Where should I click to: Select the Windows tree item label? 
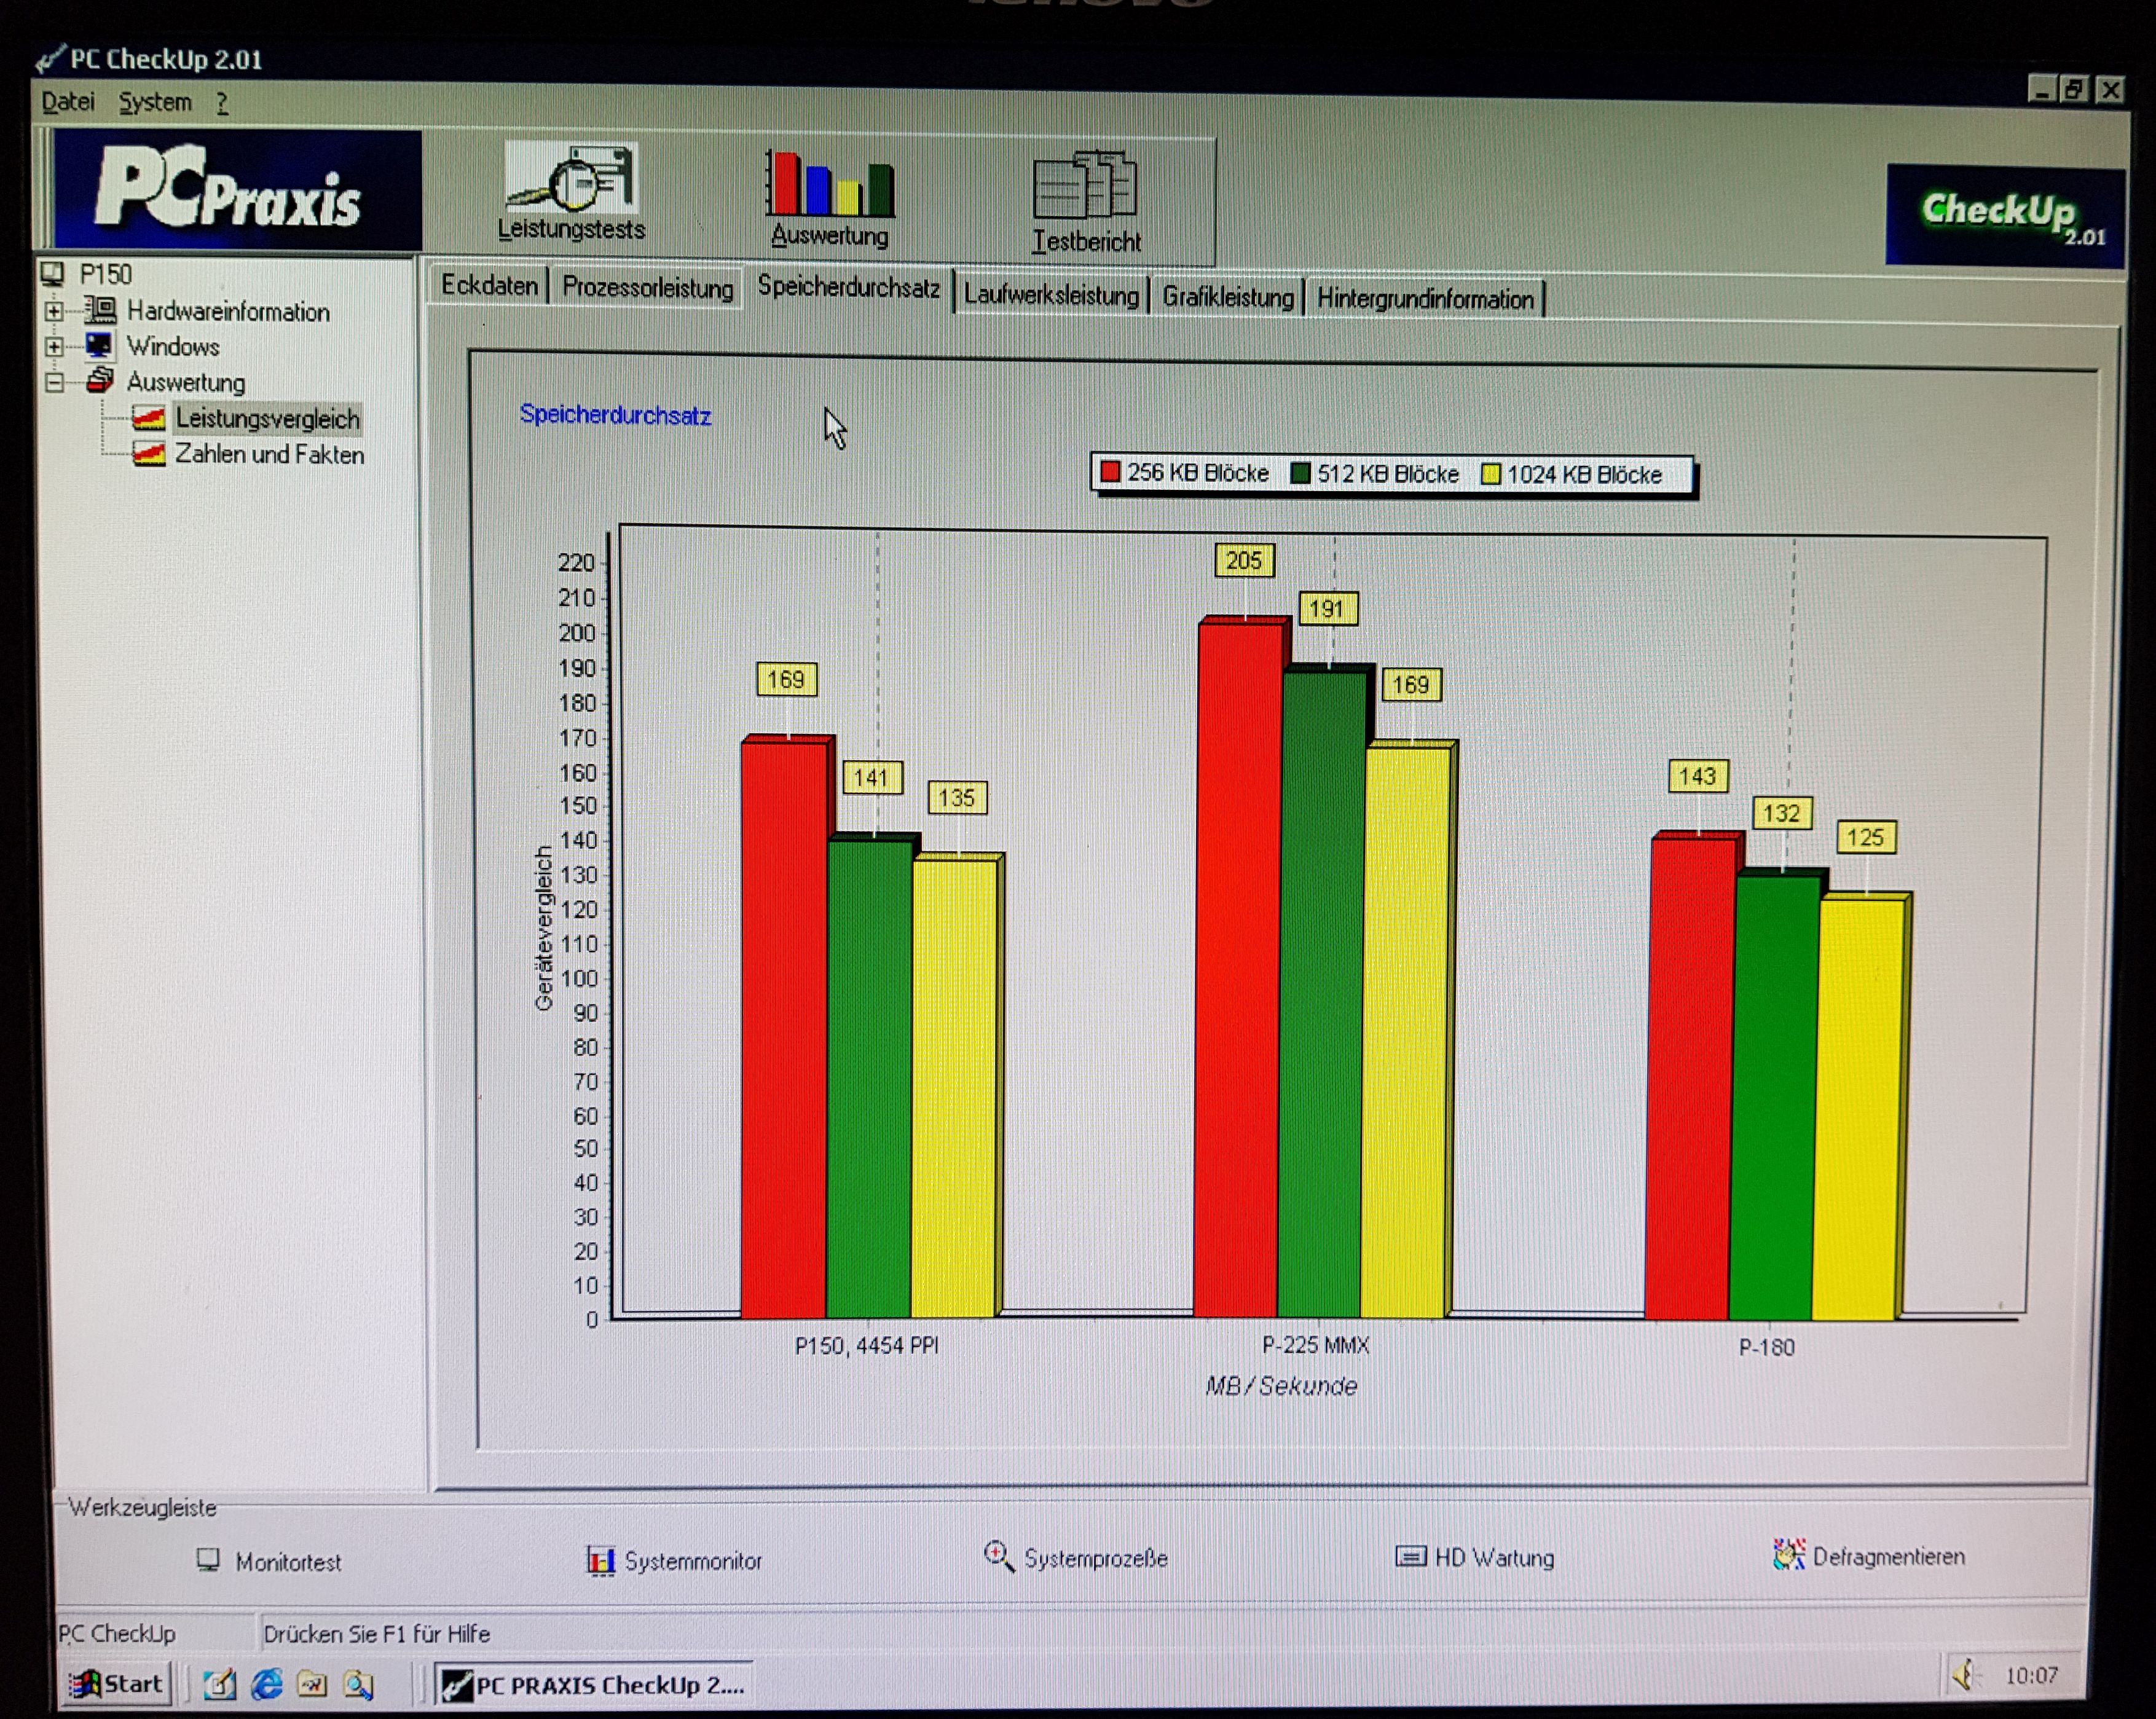(173, 347)
